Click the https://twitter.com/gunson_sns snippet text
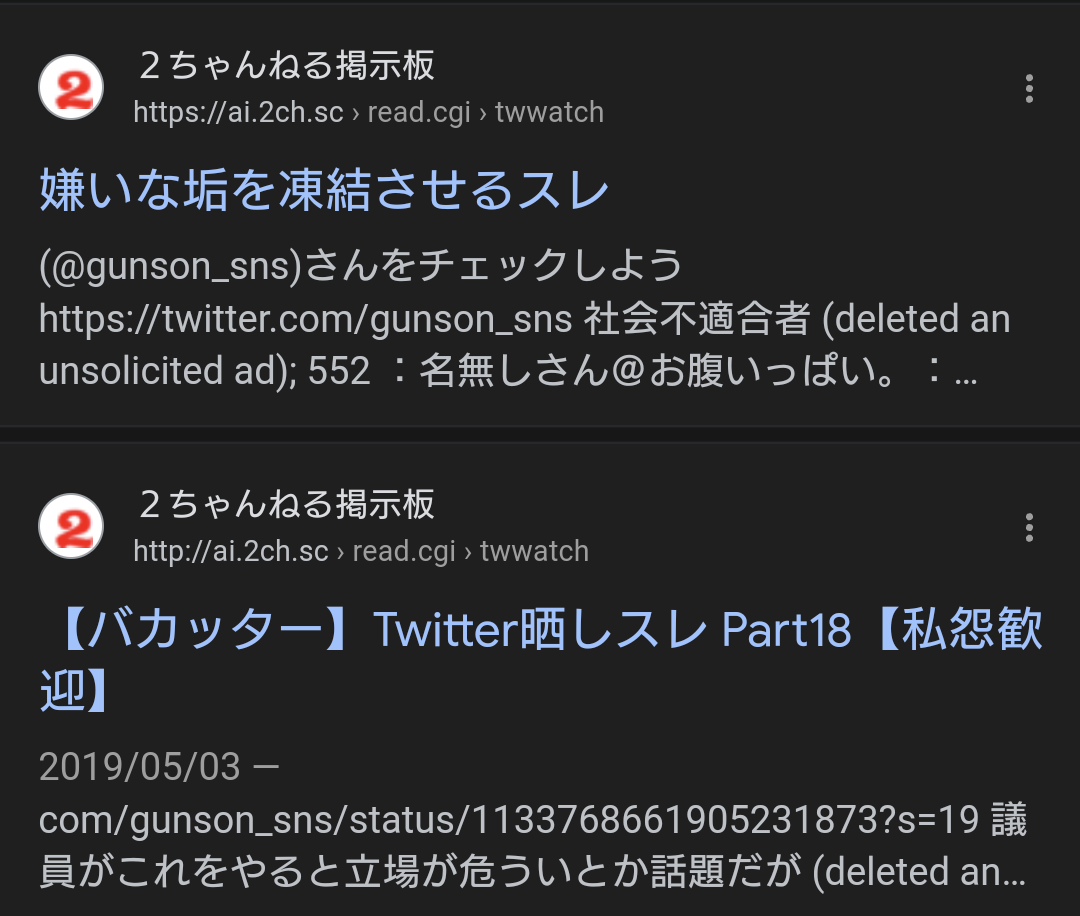Screen dimensions: 1080x916 (x=305, y=319)
